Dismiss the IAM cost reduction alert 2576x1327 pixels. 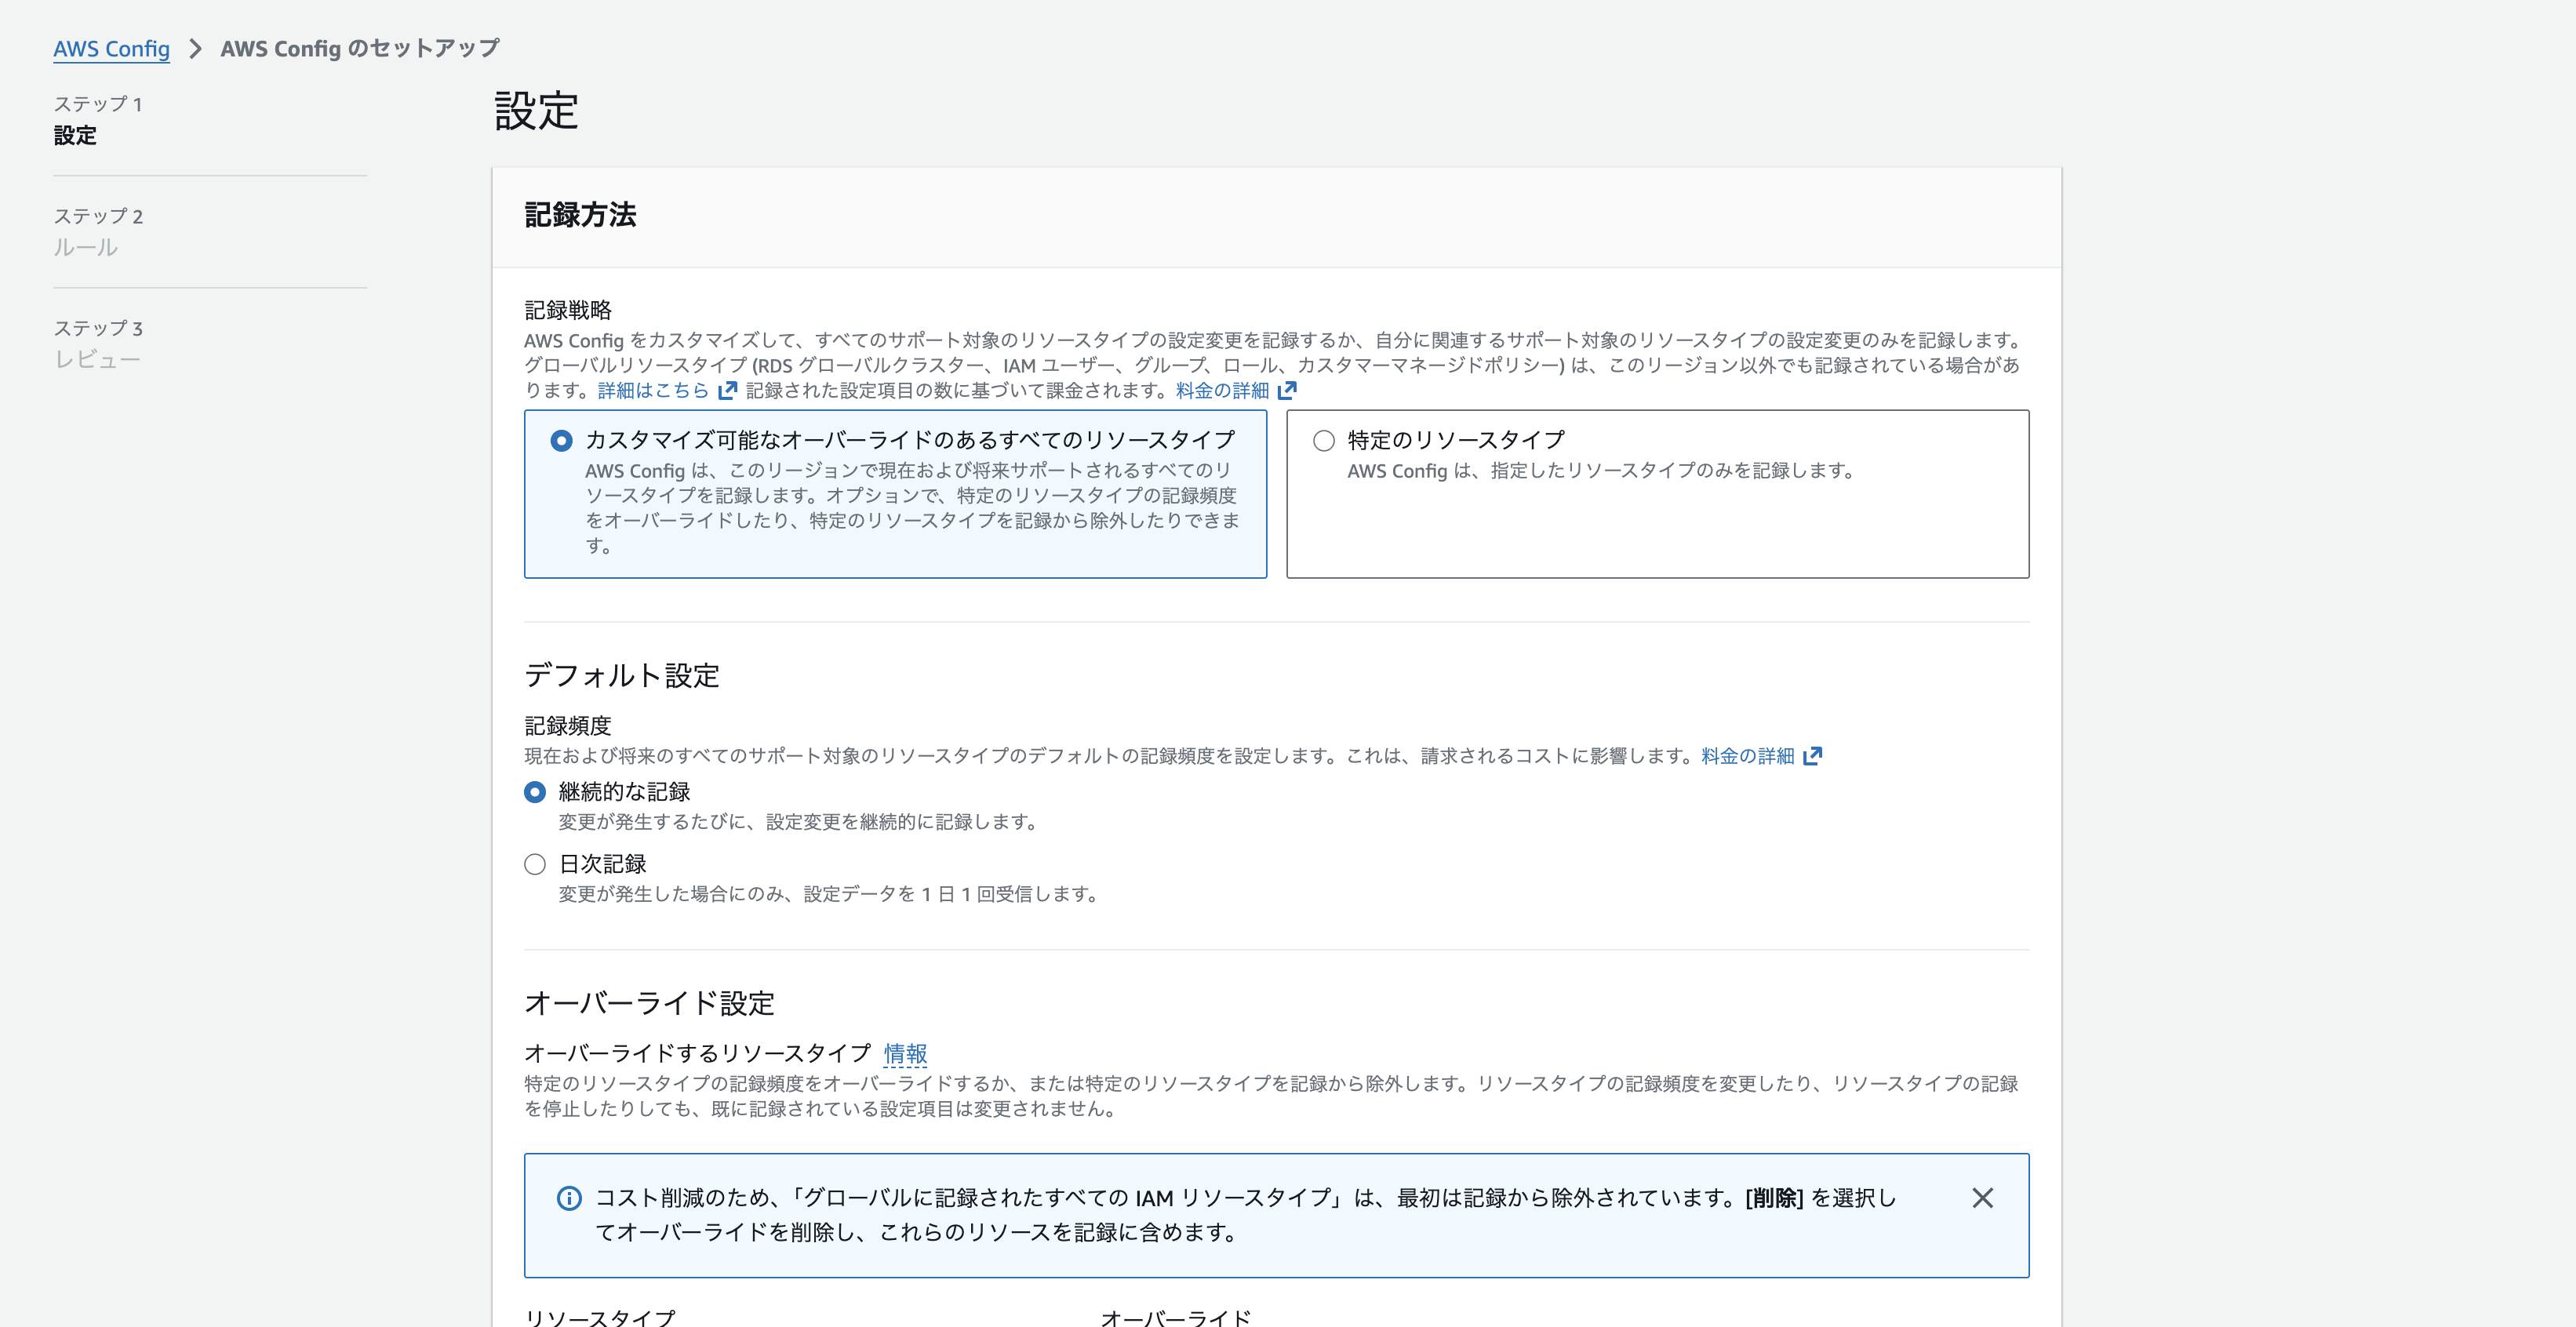pos(1982,1198)
